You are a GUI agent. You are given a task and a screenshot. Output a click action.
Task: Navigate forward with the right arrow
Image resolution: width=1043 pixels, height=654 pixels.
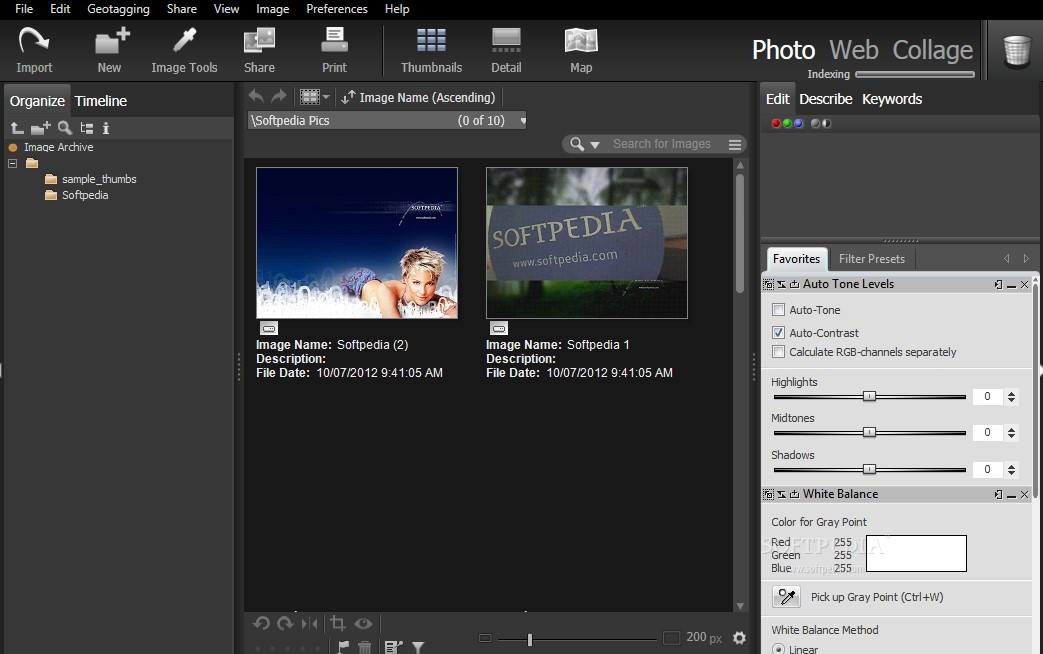279,96
